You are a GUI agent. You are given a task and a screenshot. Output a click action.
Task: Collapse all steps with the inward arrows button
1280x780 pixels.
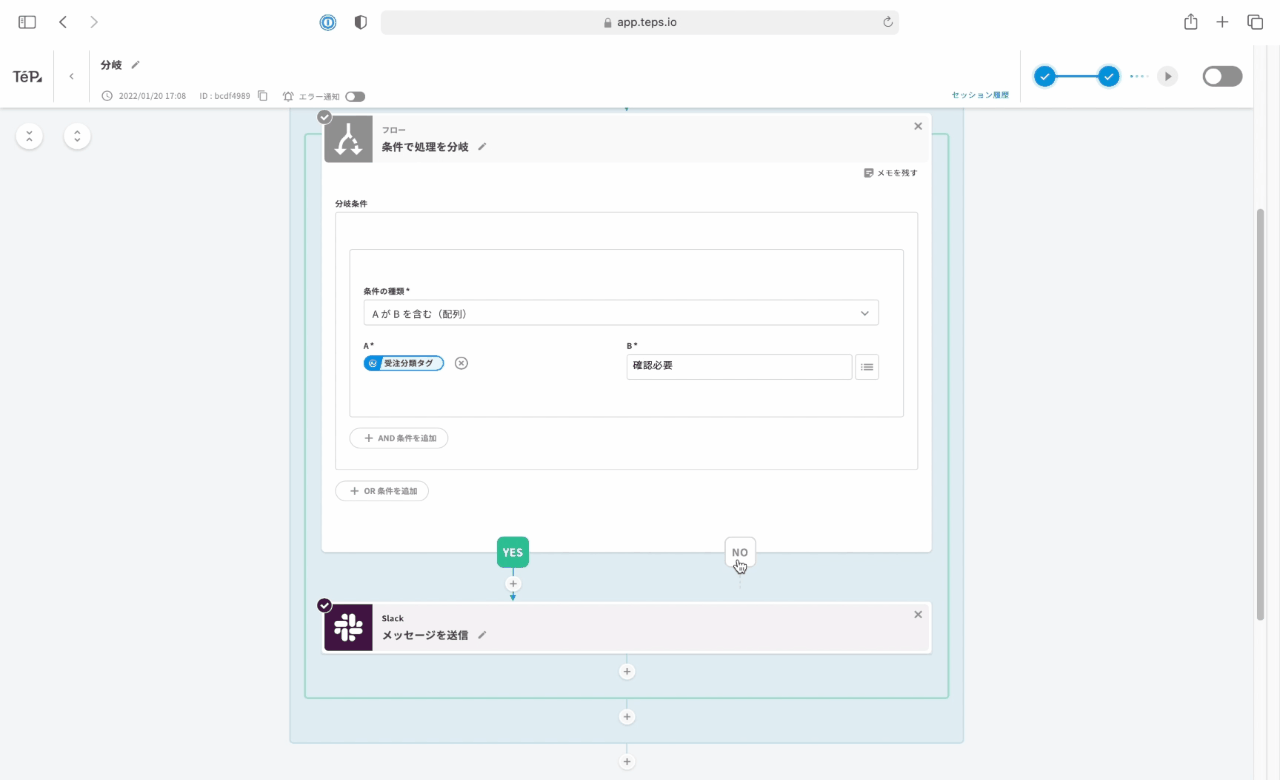click(29, 136)
